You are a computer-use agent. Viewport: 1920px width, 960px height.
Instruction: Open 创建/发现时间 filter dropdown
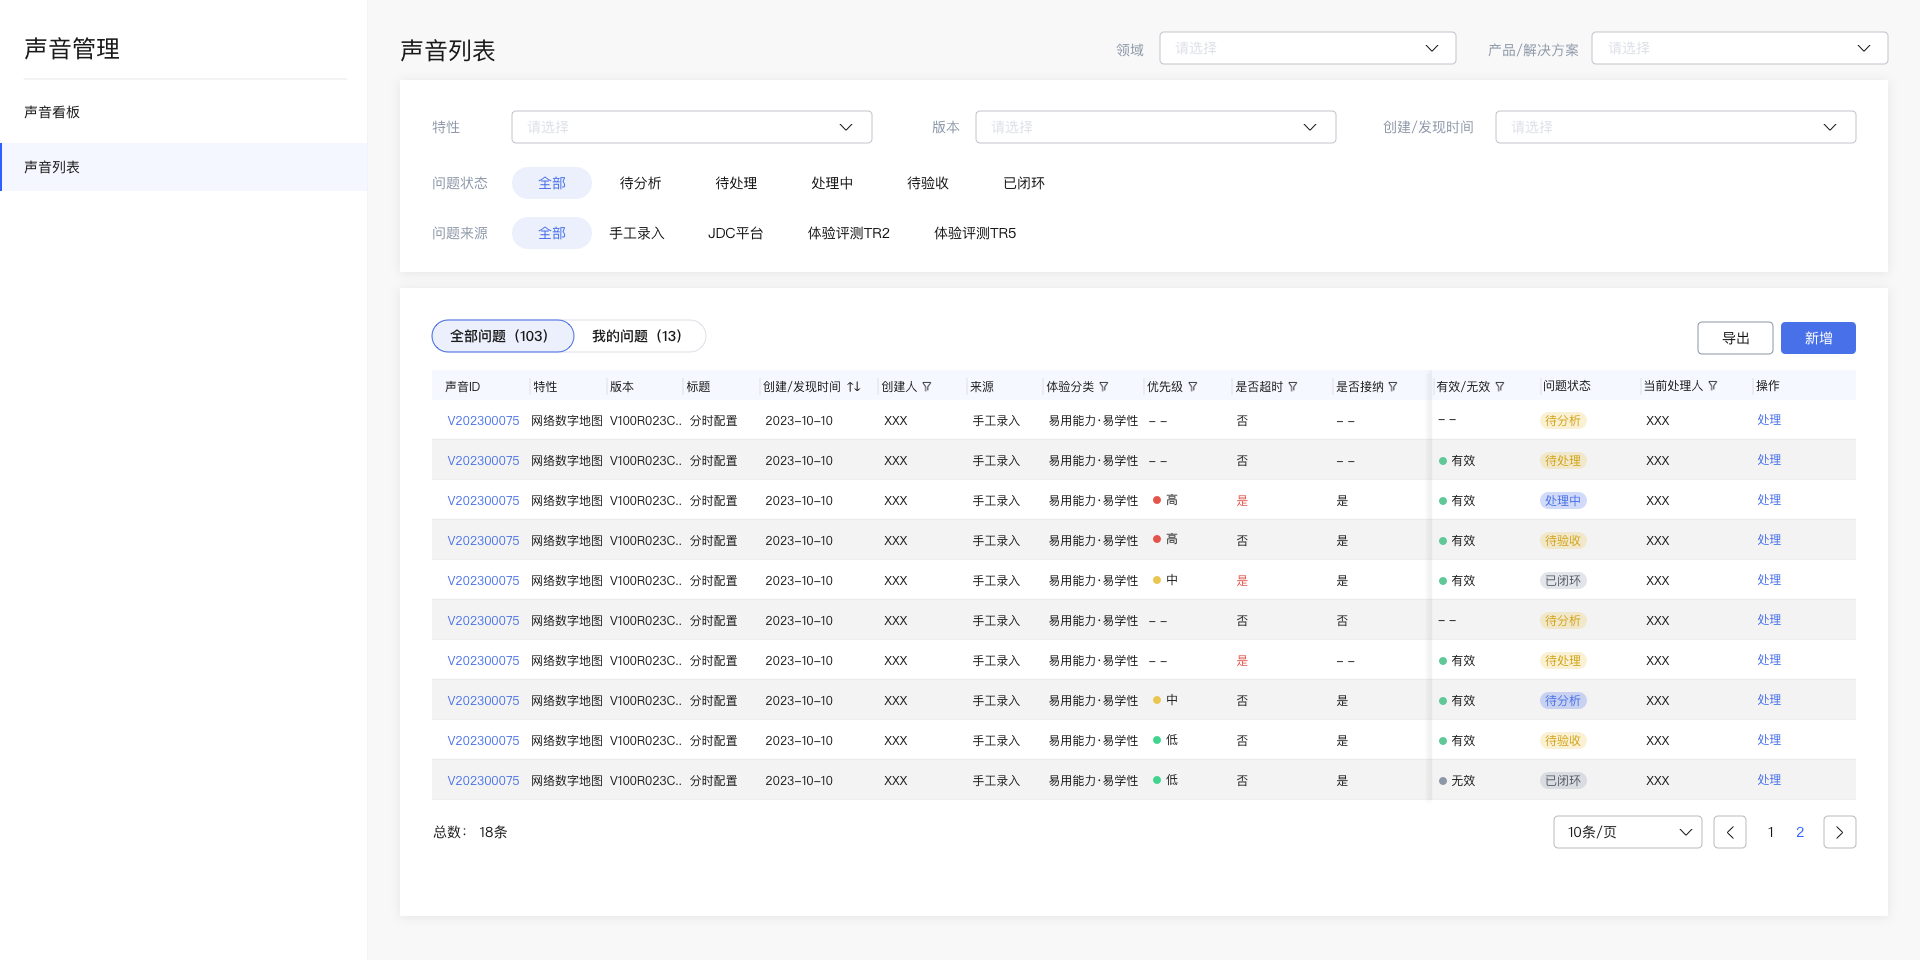[x=1676, y=127]
